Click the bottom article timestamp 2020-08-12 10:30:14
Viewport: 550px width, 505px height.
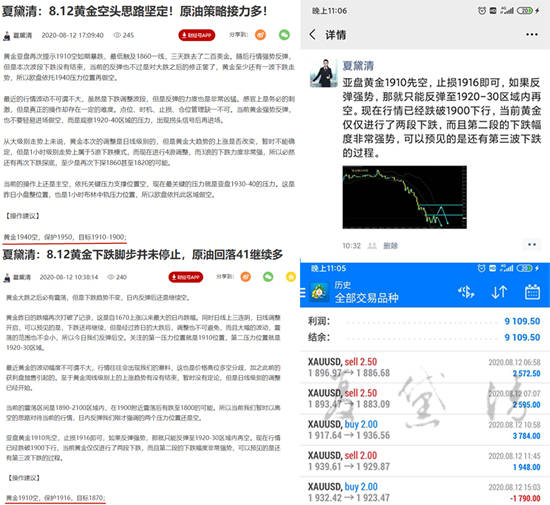pos(69,277)
